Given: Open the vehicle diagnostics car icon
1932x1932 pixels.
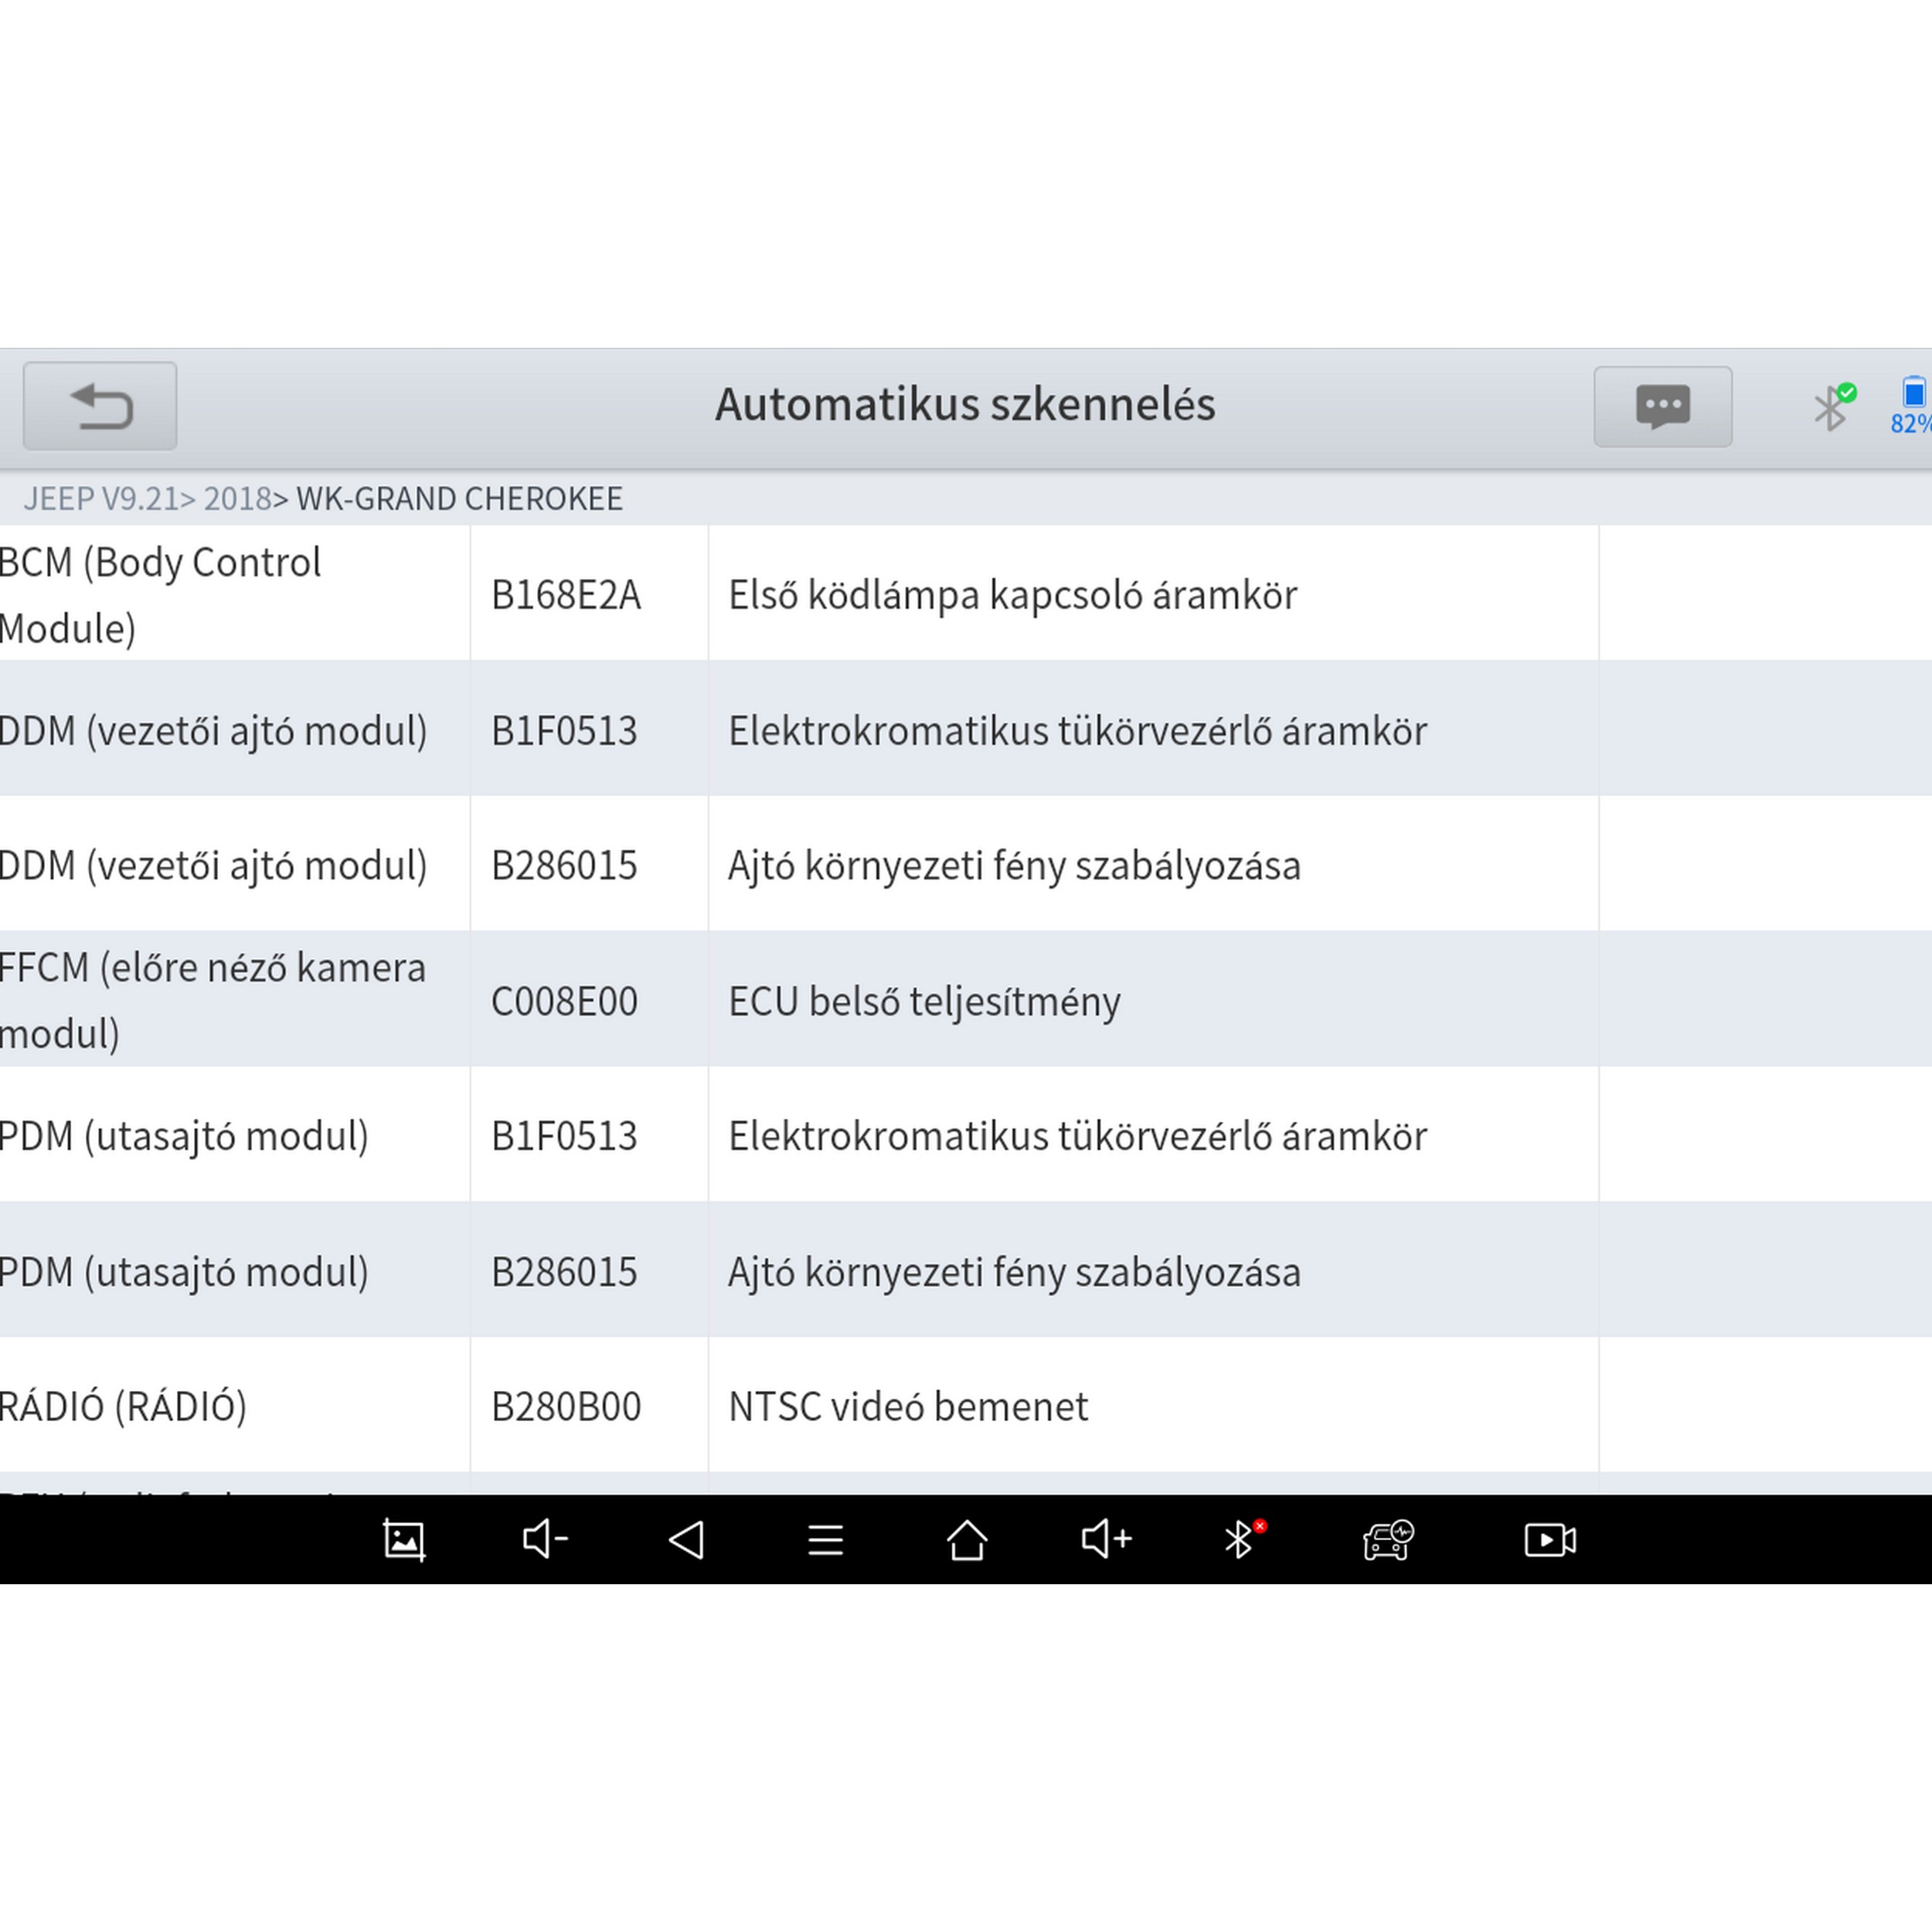Looking at the screenshot, I should coord(1387,1540).
